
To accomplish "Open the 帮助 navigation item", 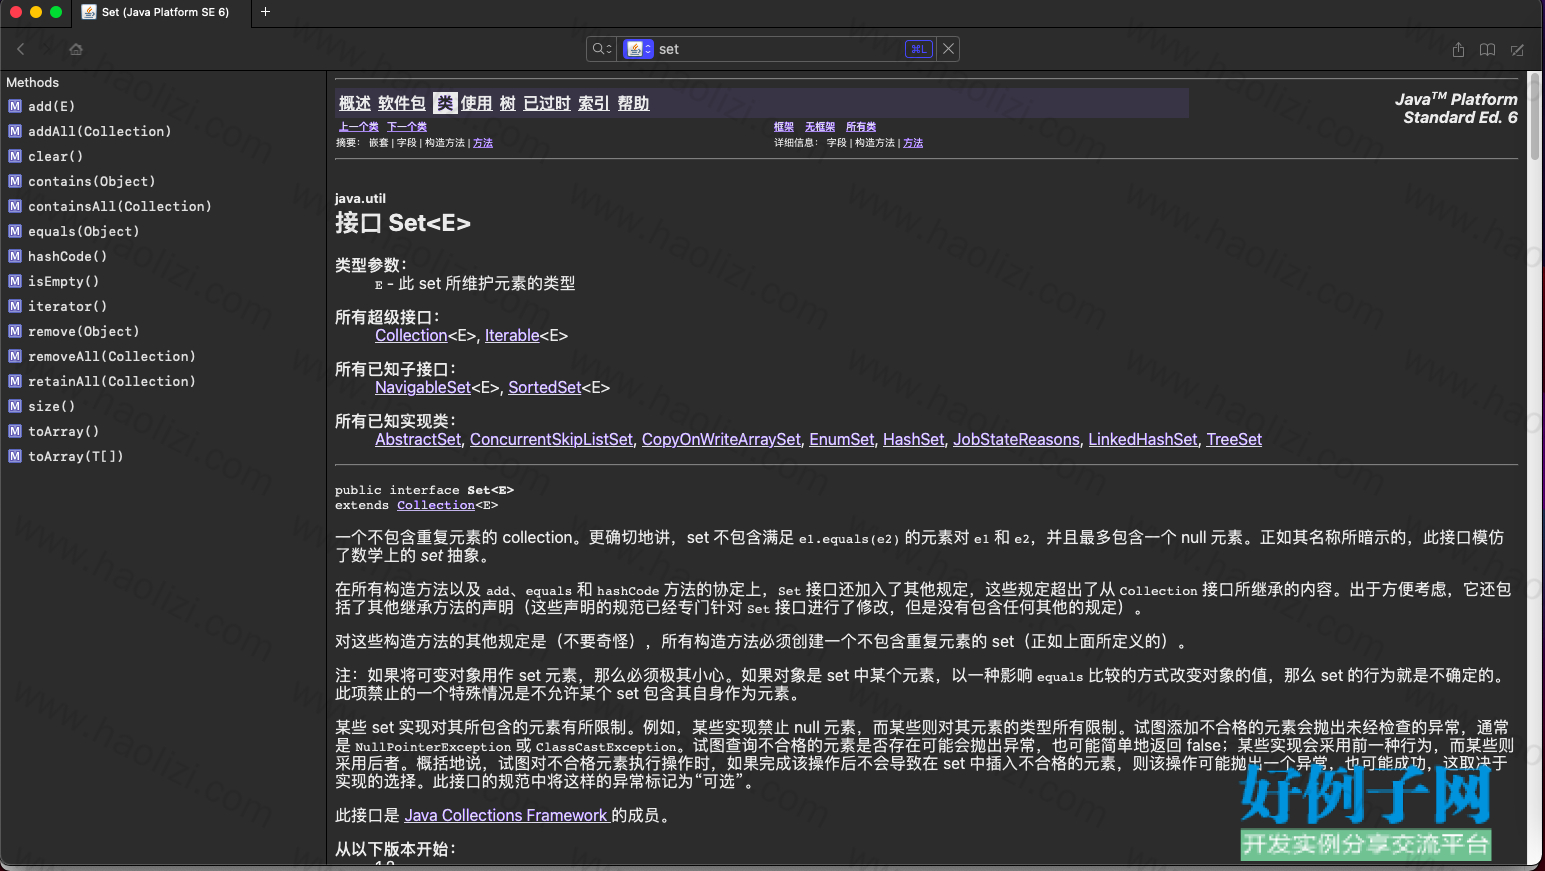I will point(633,103).
